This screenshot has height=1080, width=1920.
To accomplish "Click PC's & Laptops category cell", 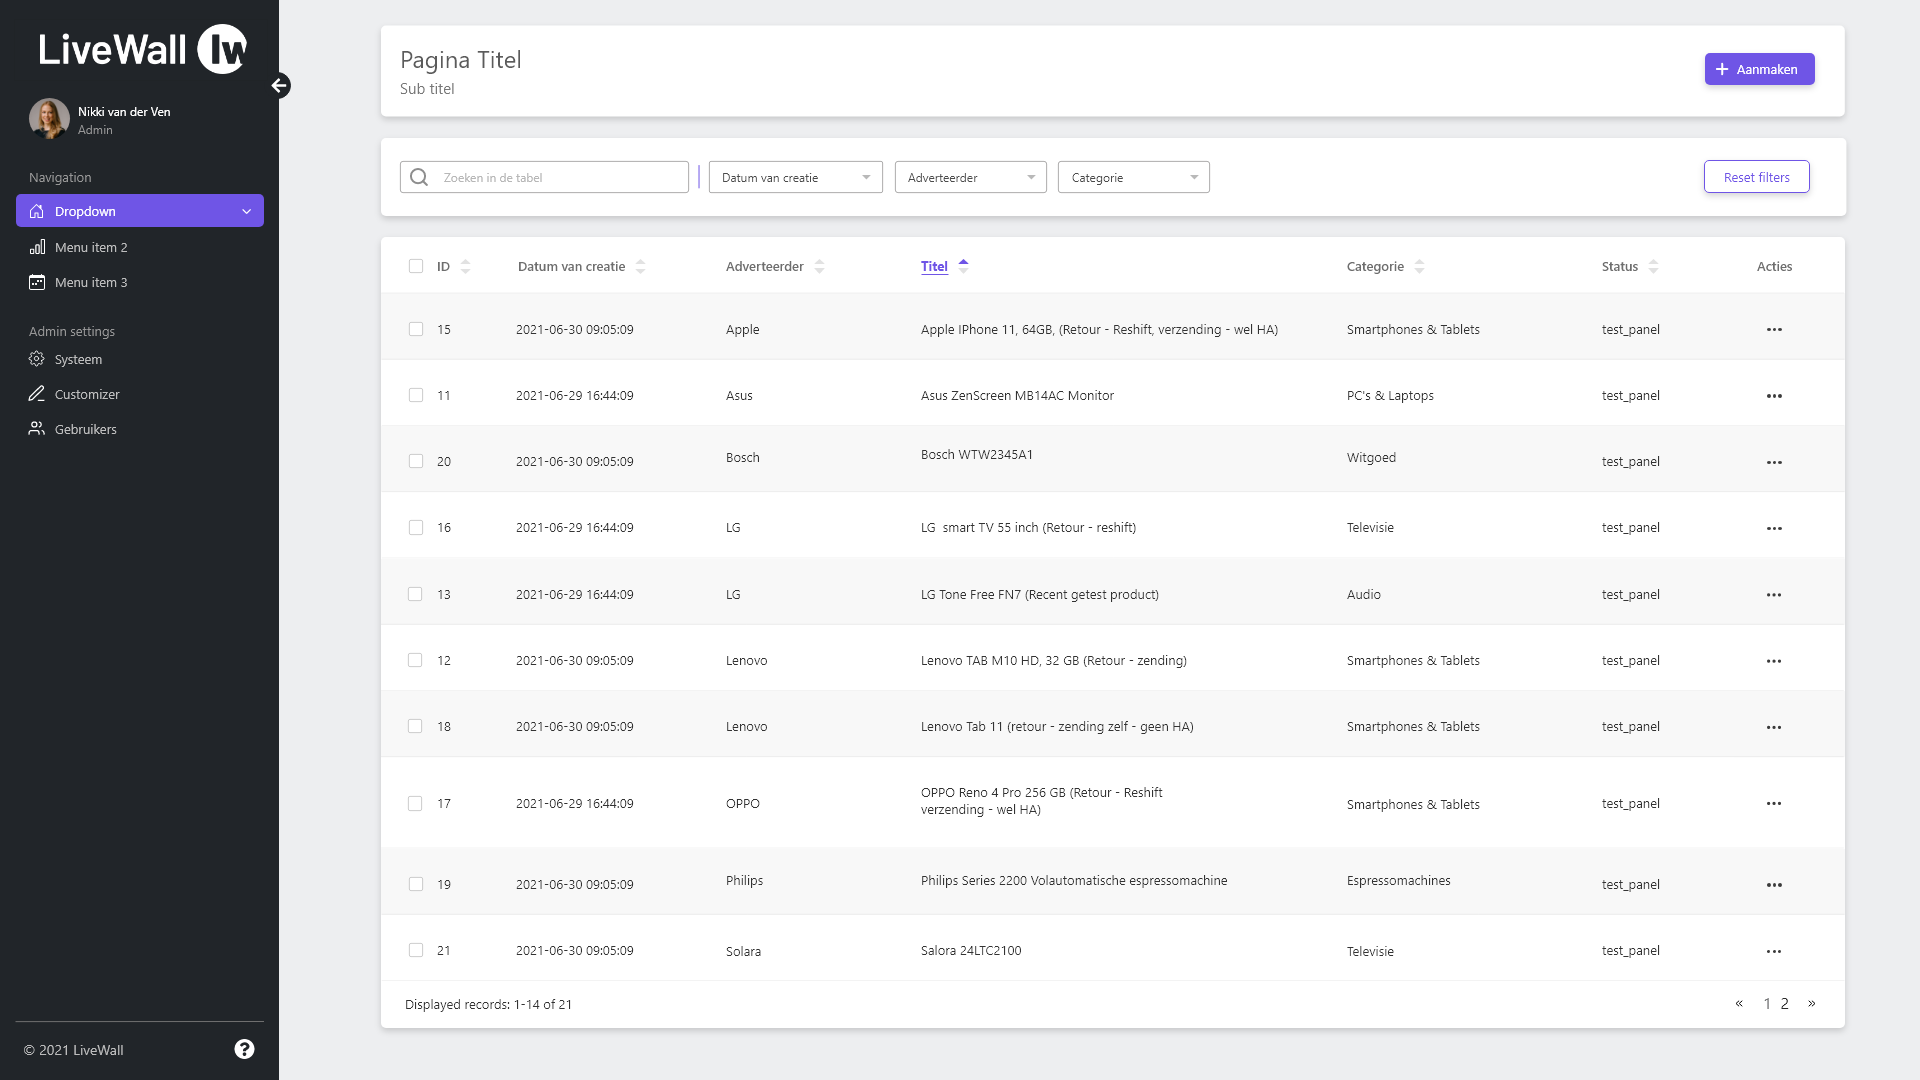I will [x=1390, y=395].
